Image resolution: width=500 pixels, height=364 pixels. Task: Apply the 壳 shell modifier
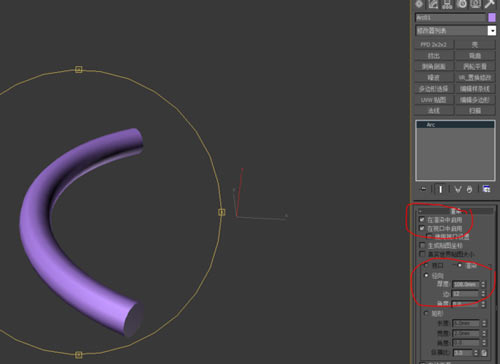pyautogui.click(x=475, y=45)
